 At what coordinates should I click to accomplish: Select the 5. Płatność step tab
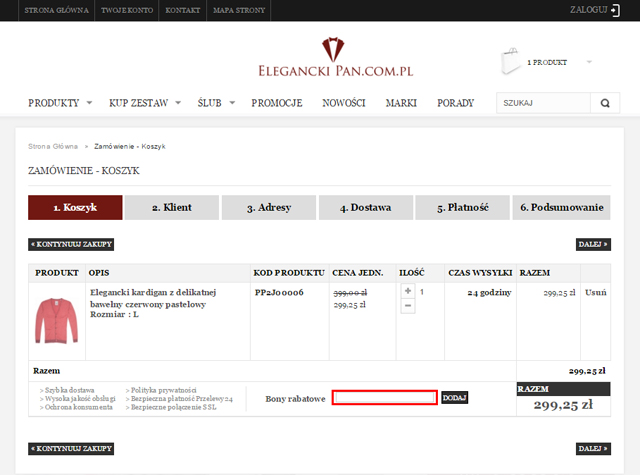pos(462,207)
